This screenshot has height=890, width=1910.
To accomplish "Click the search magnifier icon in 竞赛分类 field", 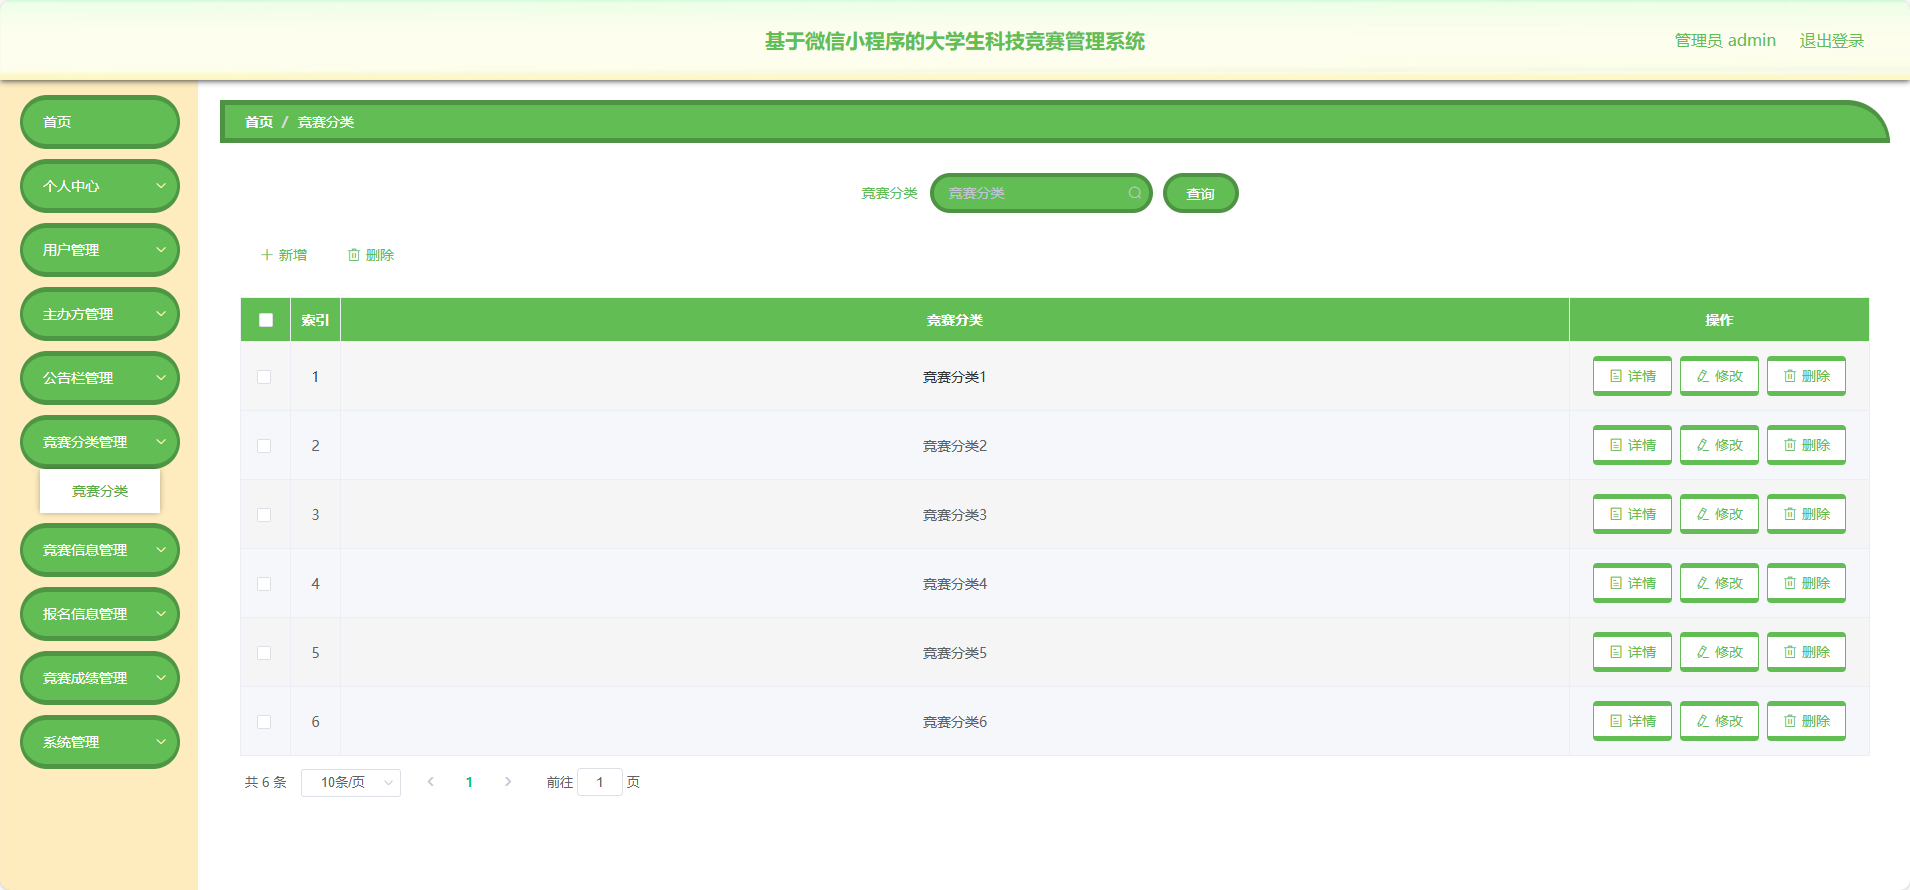I will pyautogui.click(x=1135, y=193).
